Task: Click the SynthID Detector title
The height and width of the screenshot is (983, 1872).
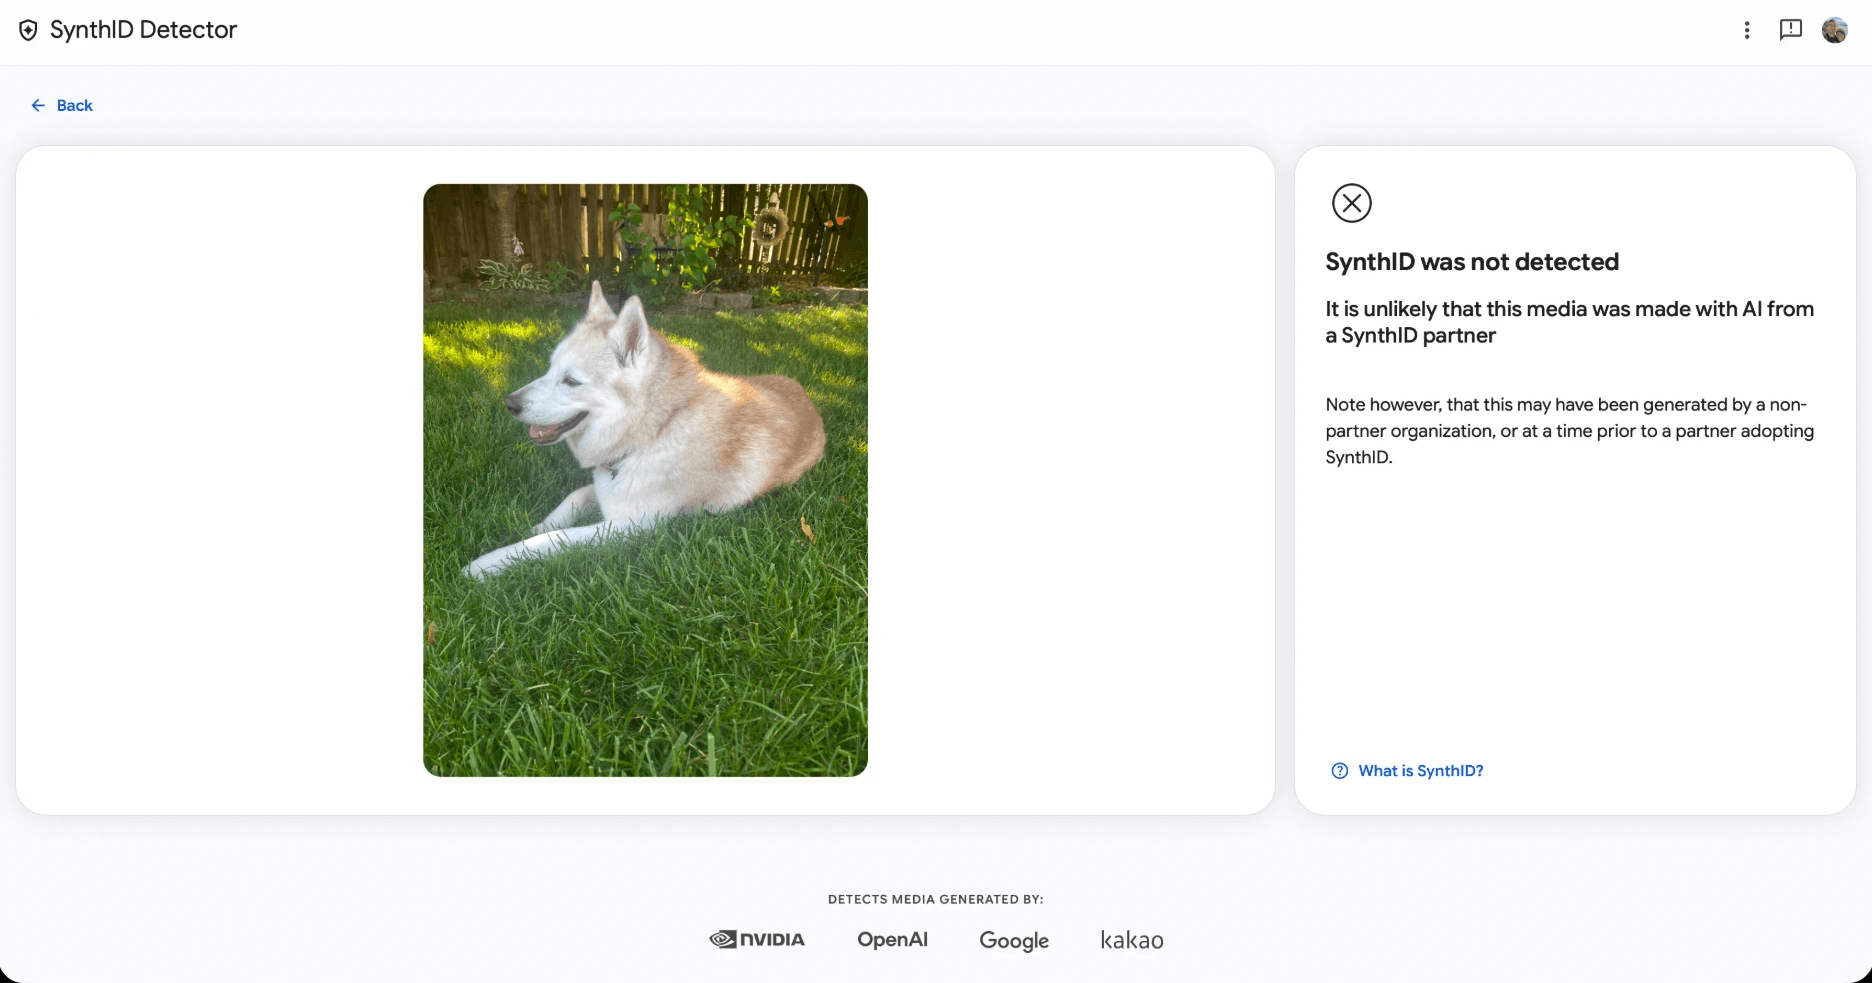Action: 143,30
